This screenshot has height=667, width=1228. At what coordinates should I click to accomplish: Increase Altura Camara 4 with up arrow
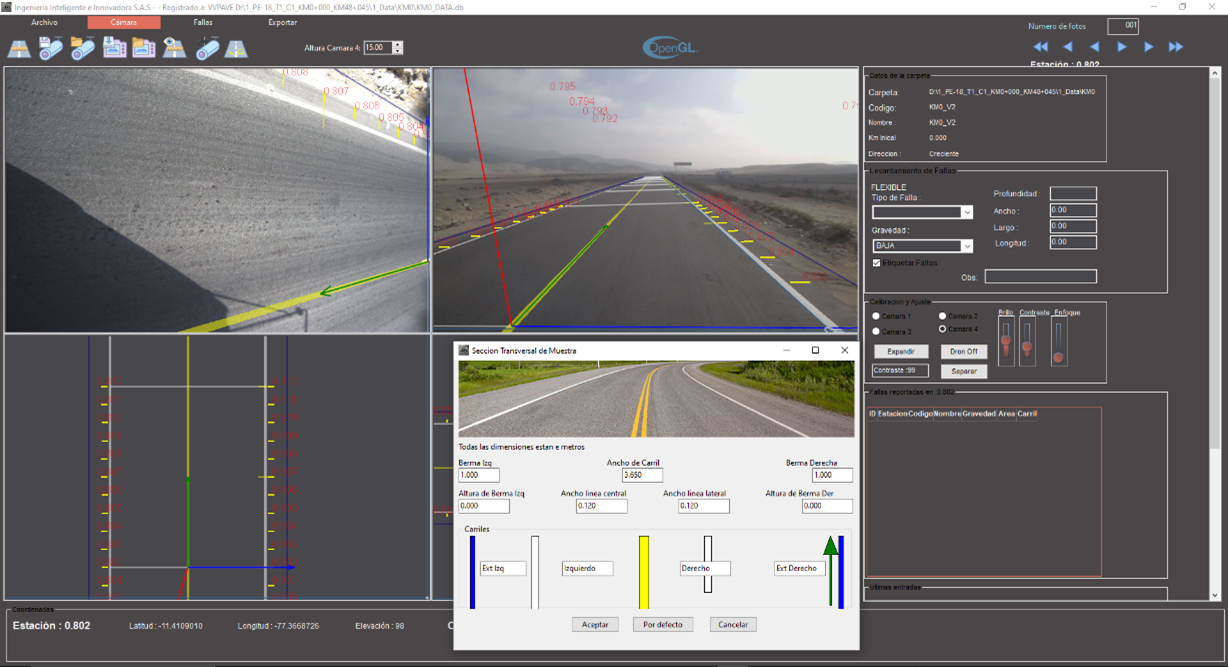[x=398, y=45]
